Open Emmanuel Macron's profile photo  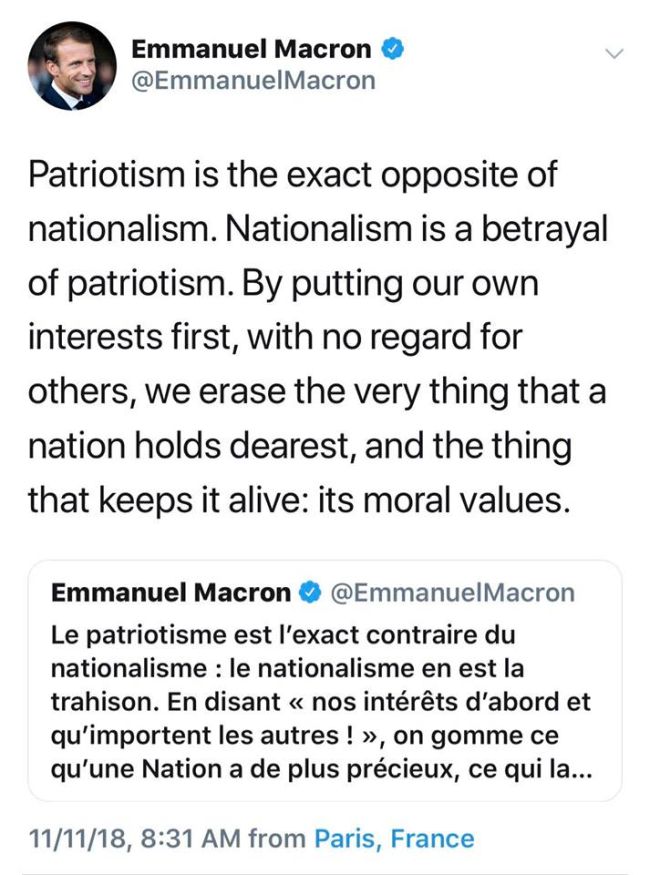72,65
